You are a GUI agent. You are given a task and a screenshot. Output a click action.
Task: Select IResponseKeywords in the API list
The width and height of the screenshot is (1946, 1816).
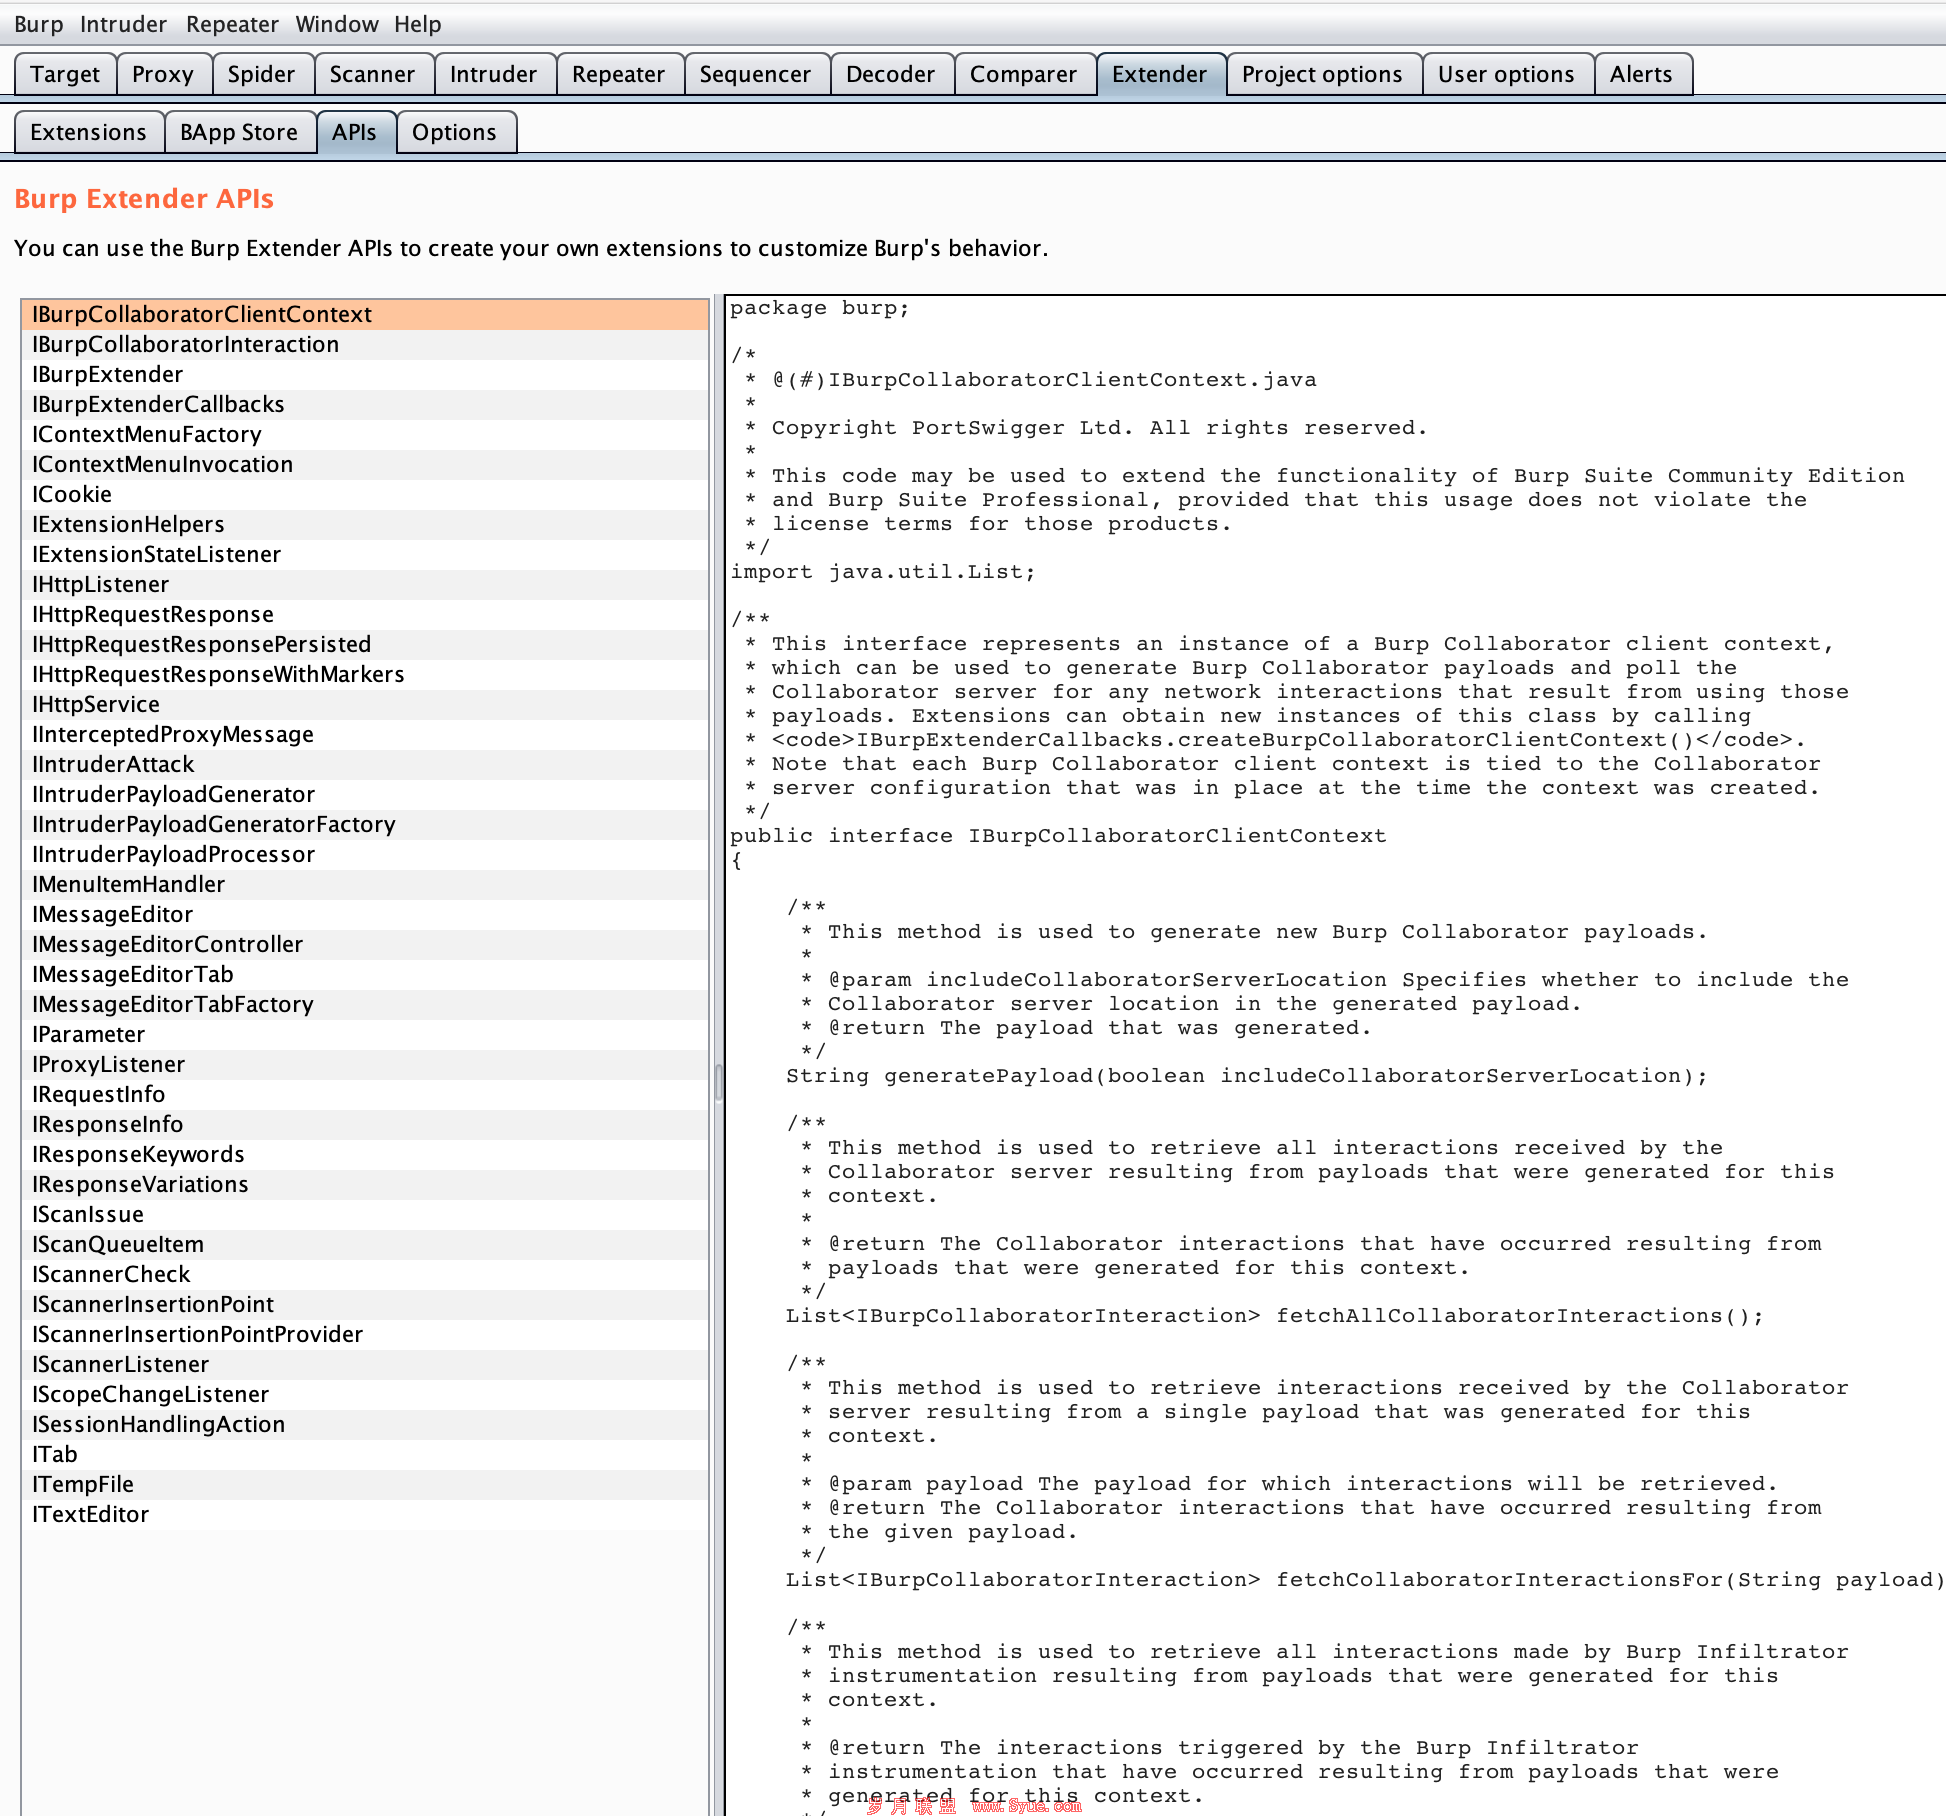pyautogui.click(x=365, y=1154)
